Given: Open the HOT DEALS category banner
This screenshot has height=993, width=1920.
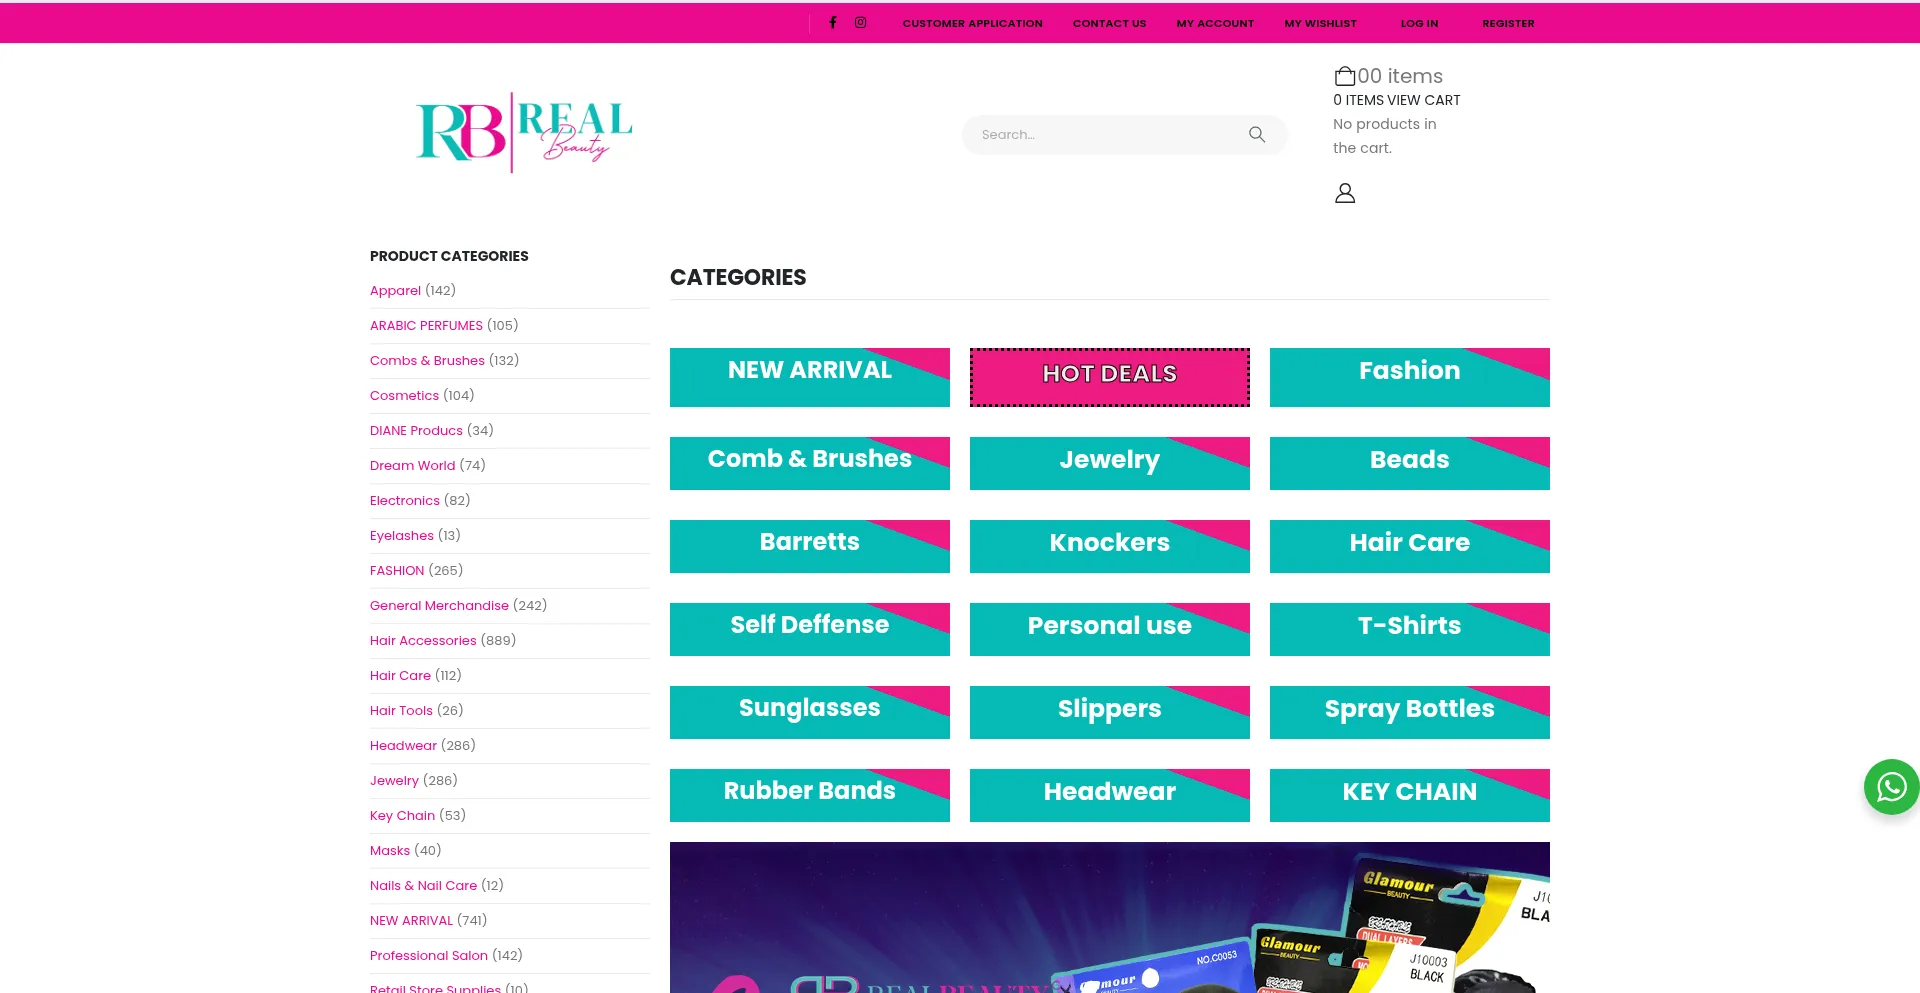Looking at the screenshot, I should coord(1109,377).
